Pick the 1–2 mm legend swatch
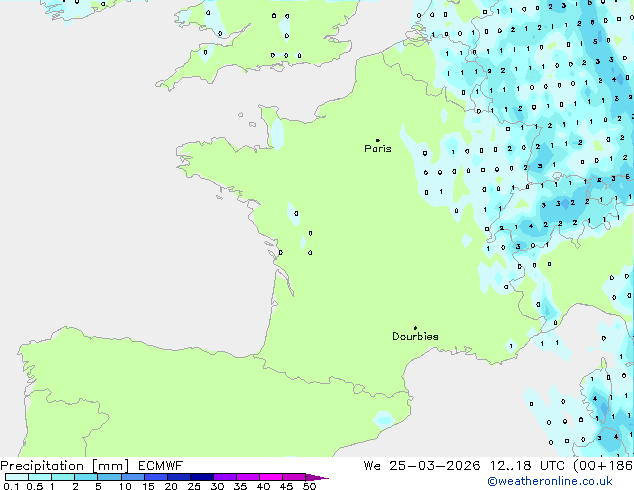Viewport: 634px width, 490px height. click(63, 477)
